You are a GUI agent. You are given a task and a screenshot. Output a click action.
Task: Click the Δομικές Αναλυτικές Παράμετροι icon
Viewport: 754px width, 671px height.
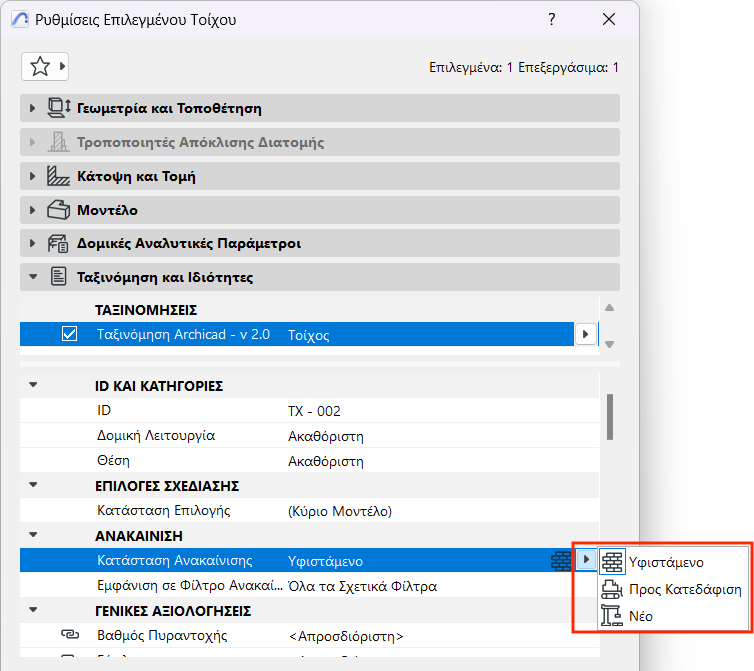58,243
